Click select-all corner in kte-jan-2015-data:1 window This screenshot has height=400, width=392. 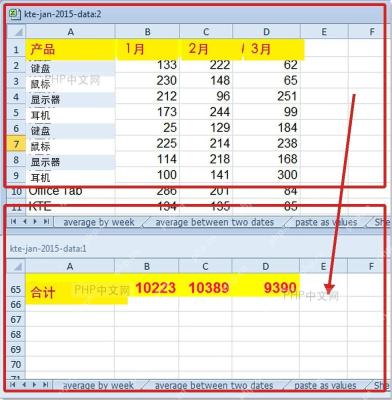(x=17, y=266)
